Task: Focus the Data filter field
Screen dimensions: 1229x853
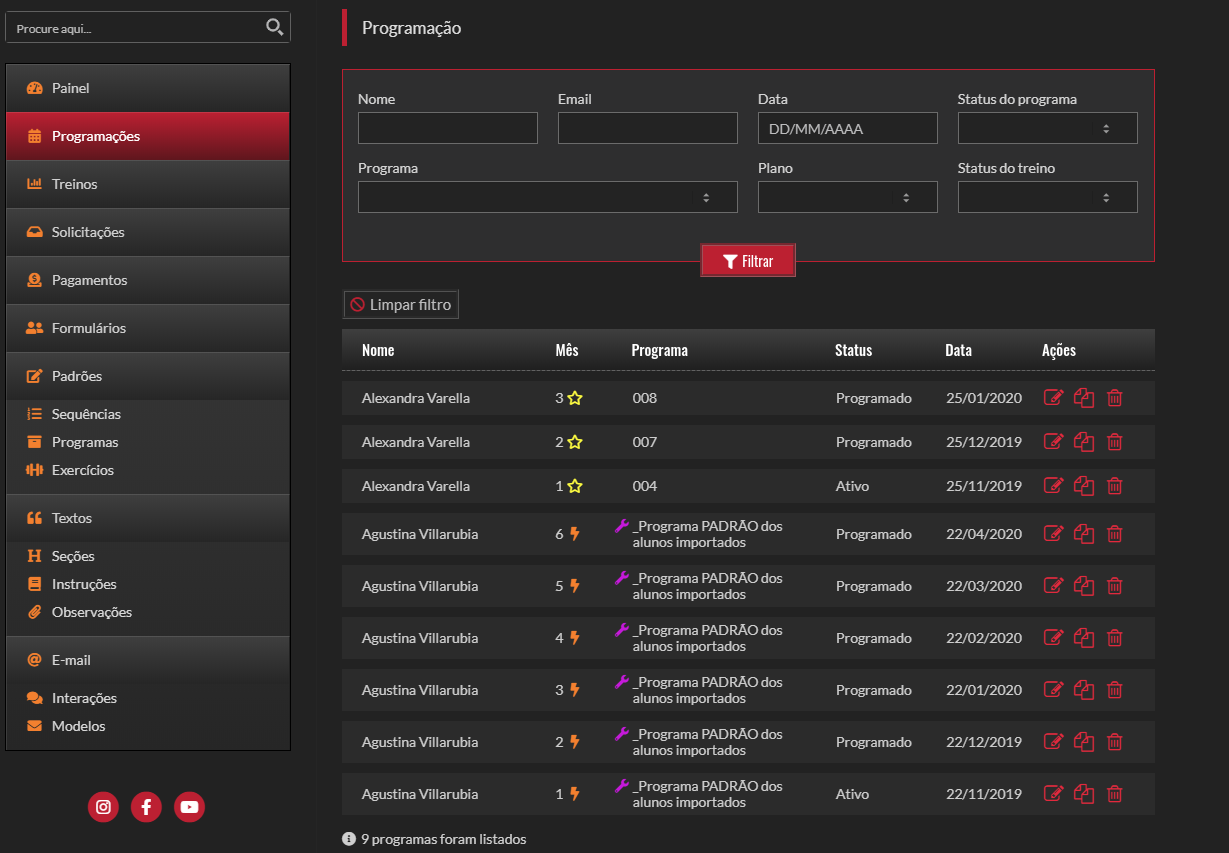Action: click(847, 128)
